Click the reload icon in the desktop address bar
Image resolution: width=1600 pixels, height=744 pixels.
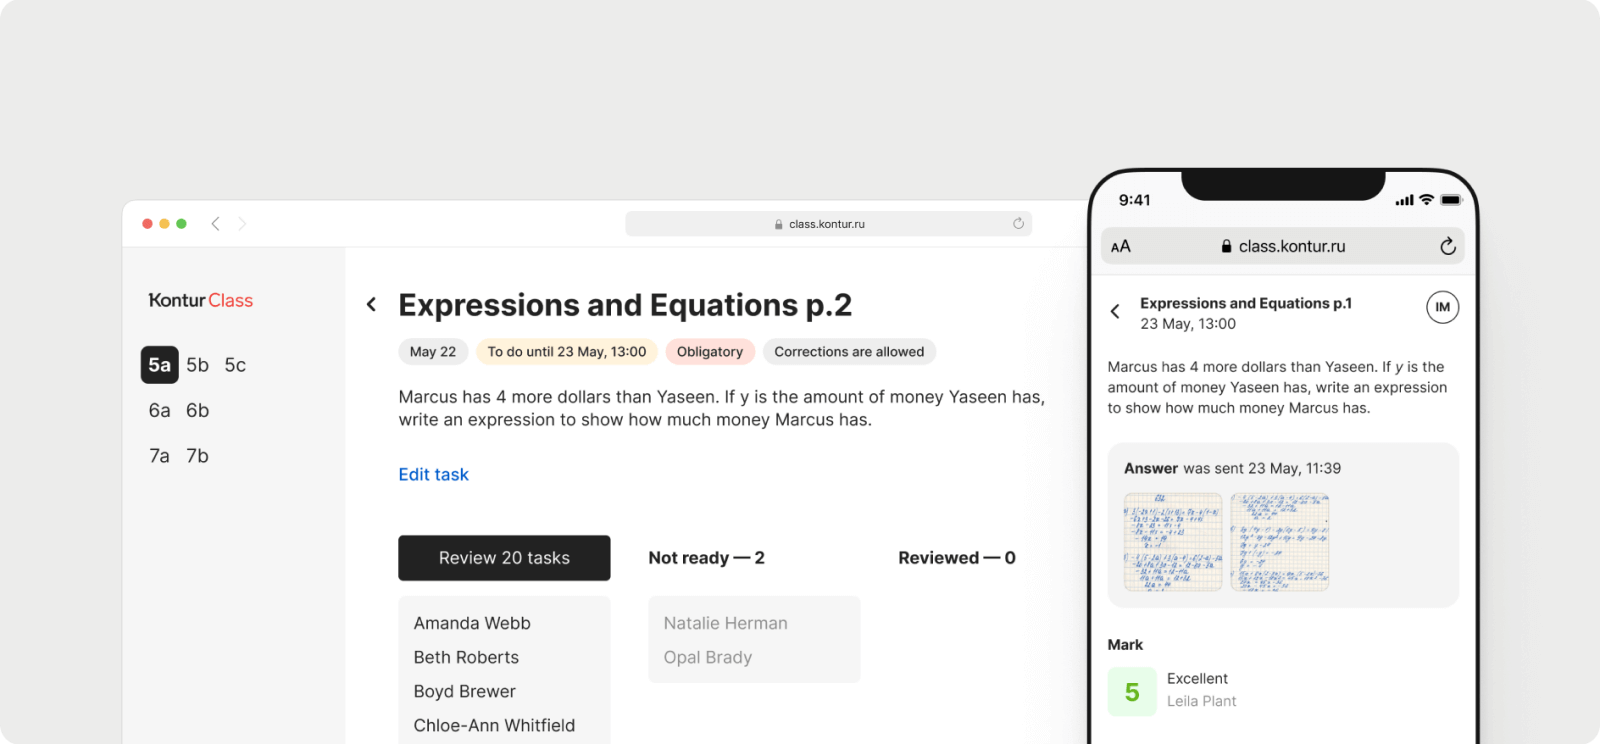pos(1018,223)
